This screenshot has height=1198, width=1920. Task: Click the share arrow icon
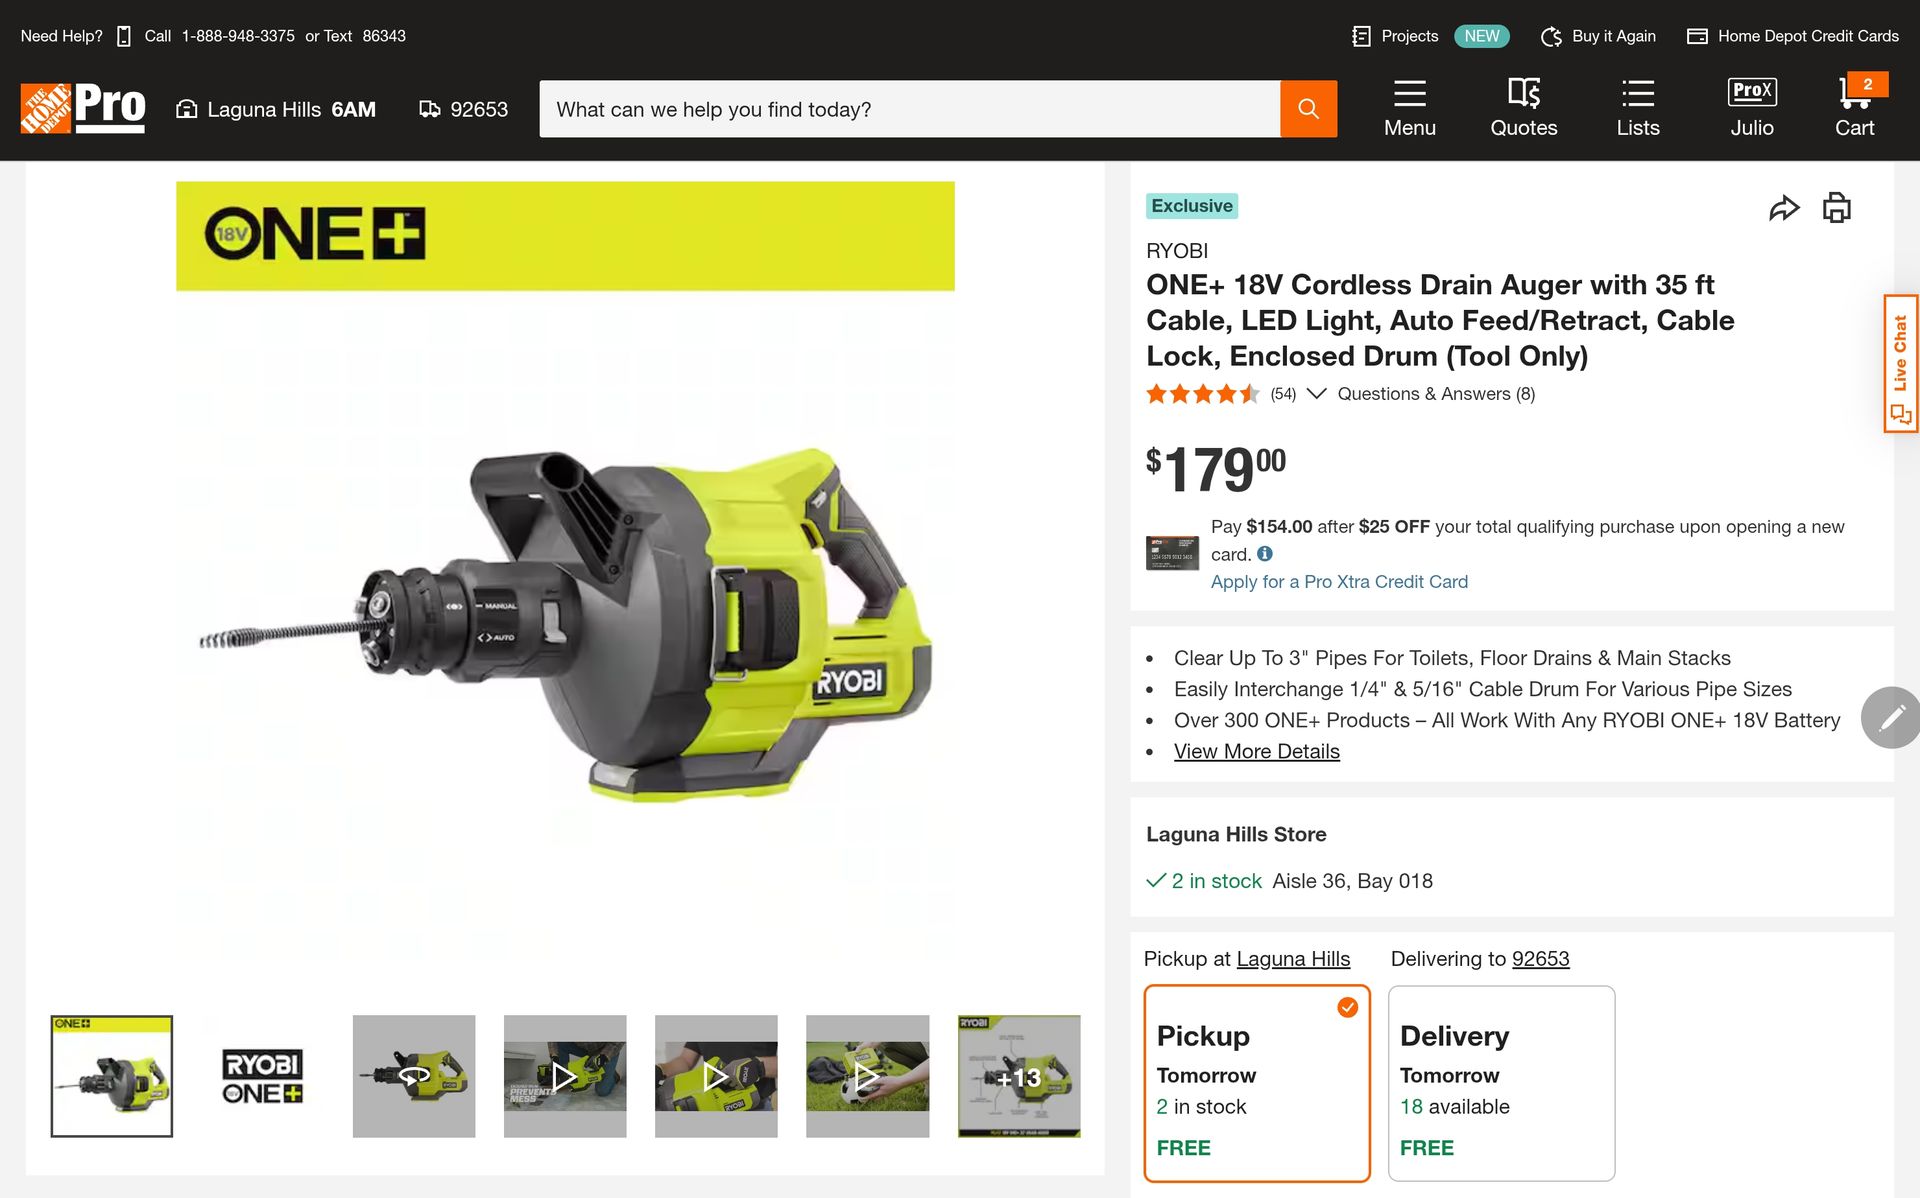[1783, 208]
